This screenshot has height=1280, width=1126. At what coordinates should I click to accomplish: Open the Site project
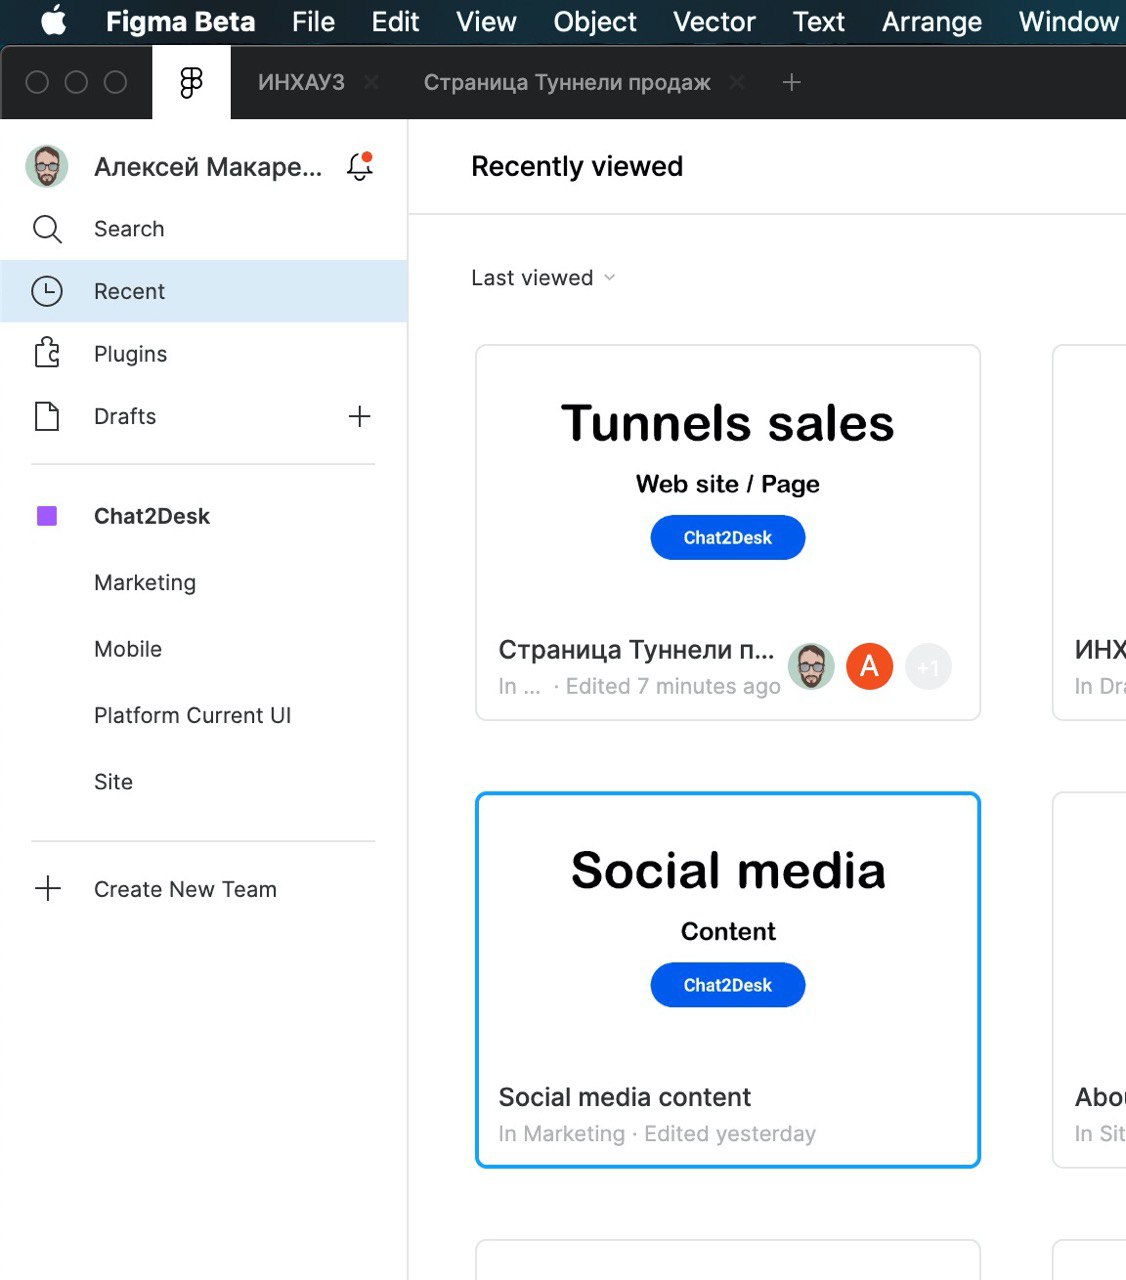click(113, 782)
